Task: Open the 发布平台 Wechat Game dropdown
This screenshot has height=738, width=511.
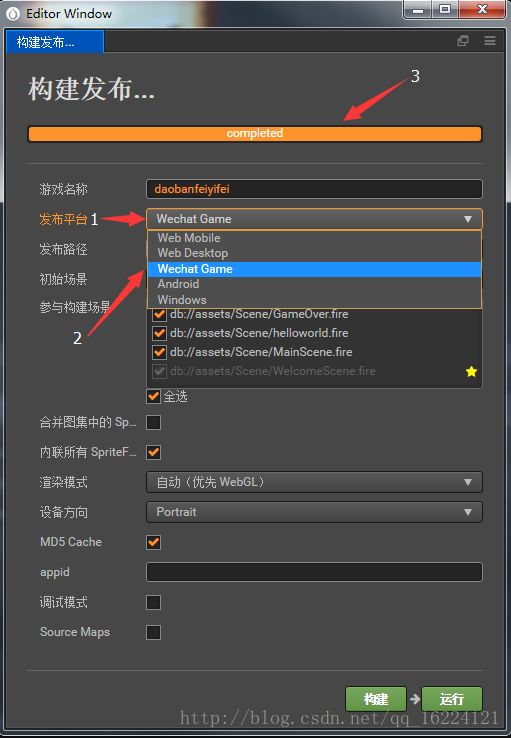Action: (x=314, y=219)
